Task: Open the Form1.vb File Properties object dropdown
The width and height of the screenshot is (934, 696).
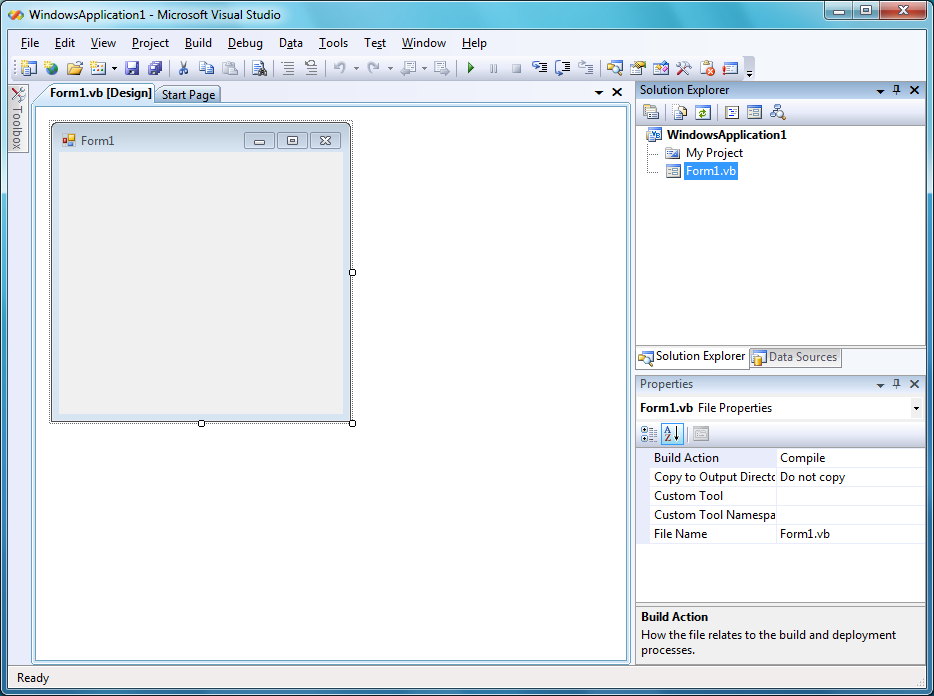Action: point(916,408)
